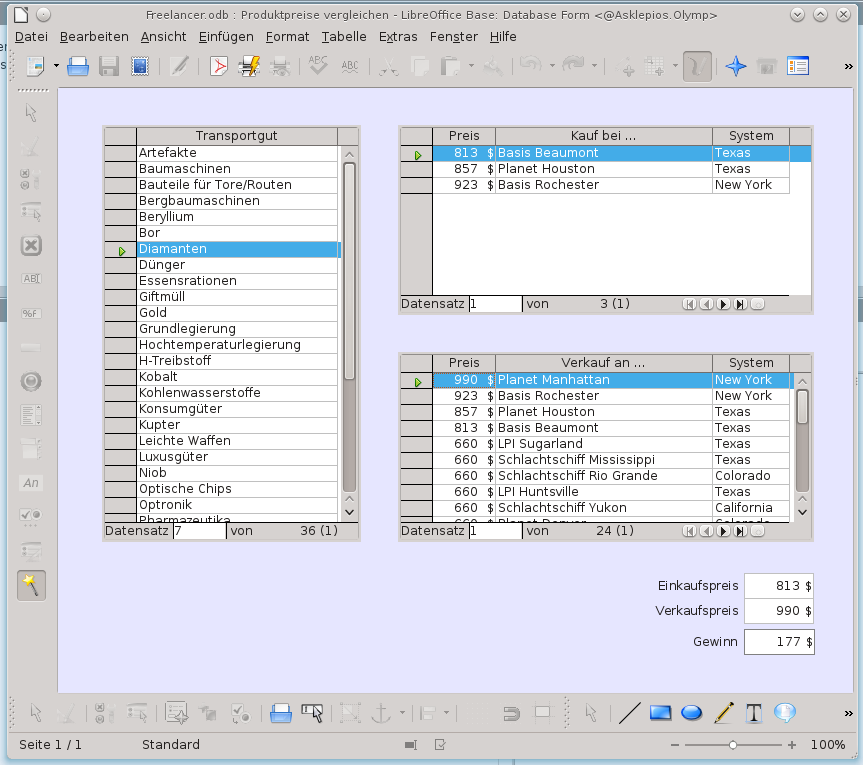Screen dimensions: 863x765
Task: Toggle the Wizards On/Off magic wand
Action: (31, 585)
